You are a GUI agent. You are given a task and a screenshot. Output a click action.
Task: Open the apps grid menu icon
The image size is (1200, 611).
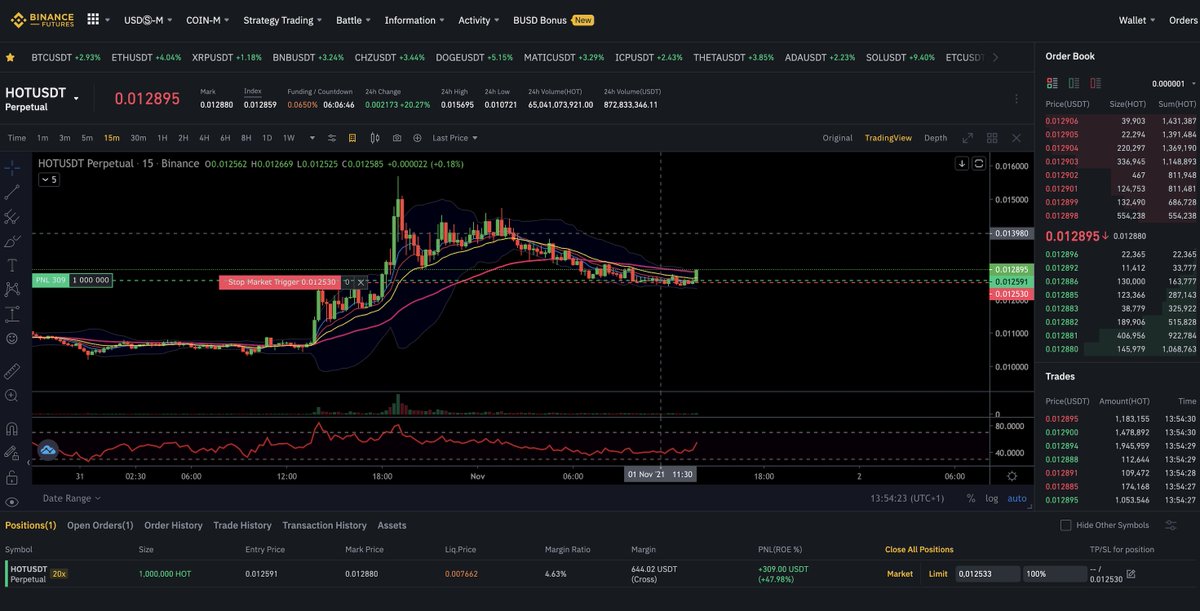(93, 19)
